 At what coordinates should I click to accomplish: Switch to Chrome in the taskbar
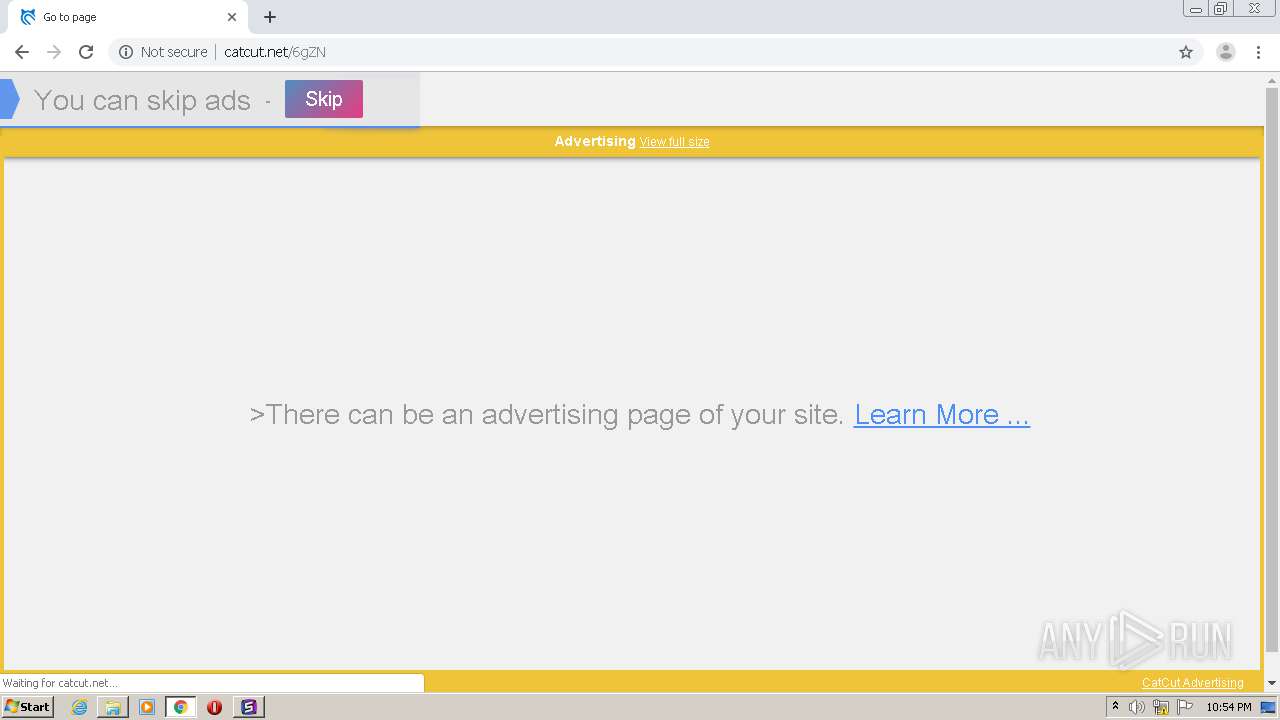(x=181, y=707)
